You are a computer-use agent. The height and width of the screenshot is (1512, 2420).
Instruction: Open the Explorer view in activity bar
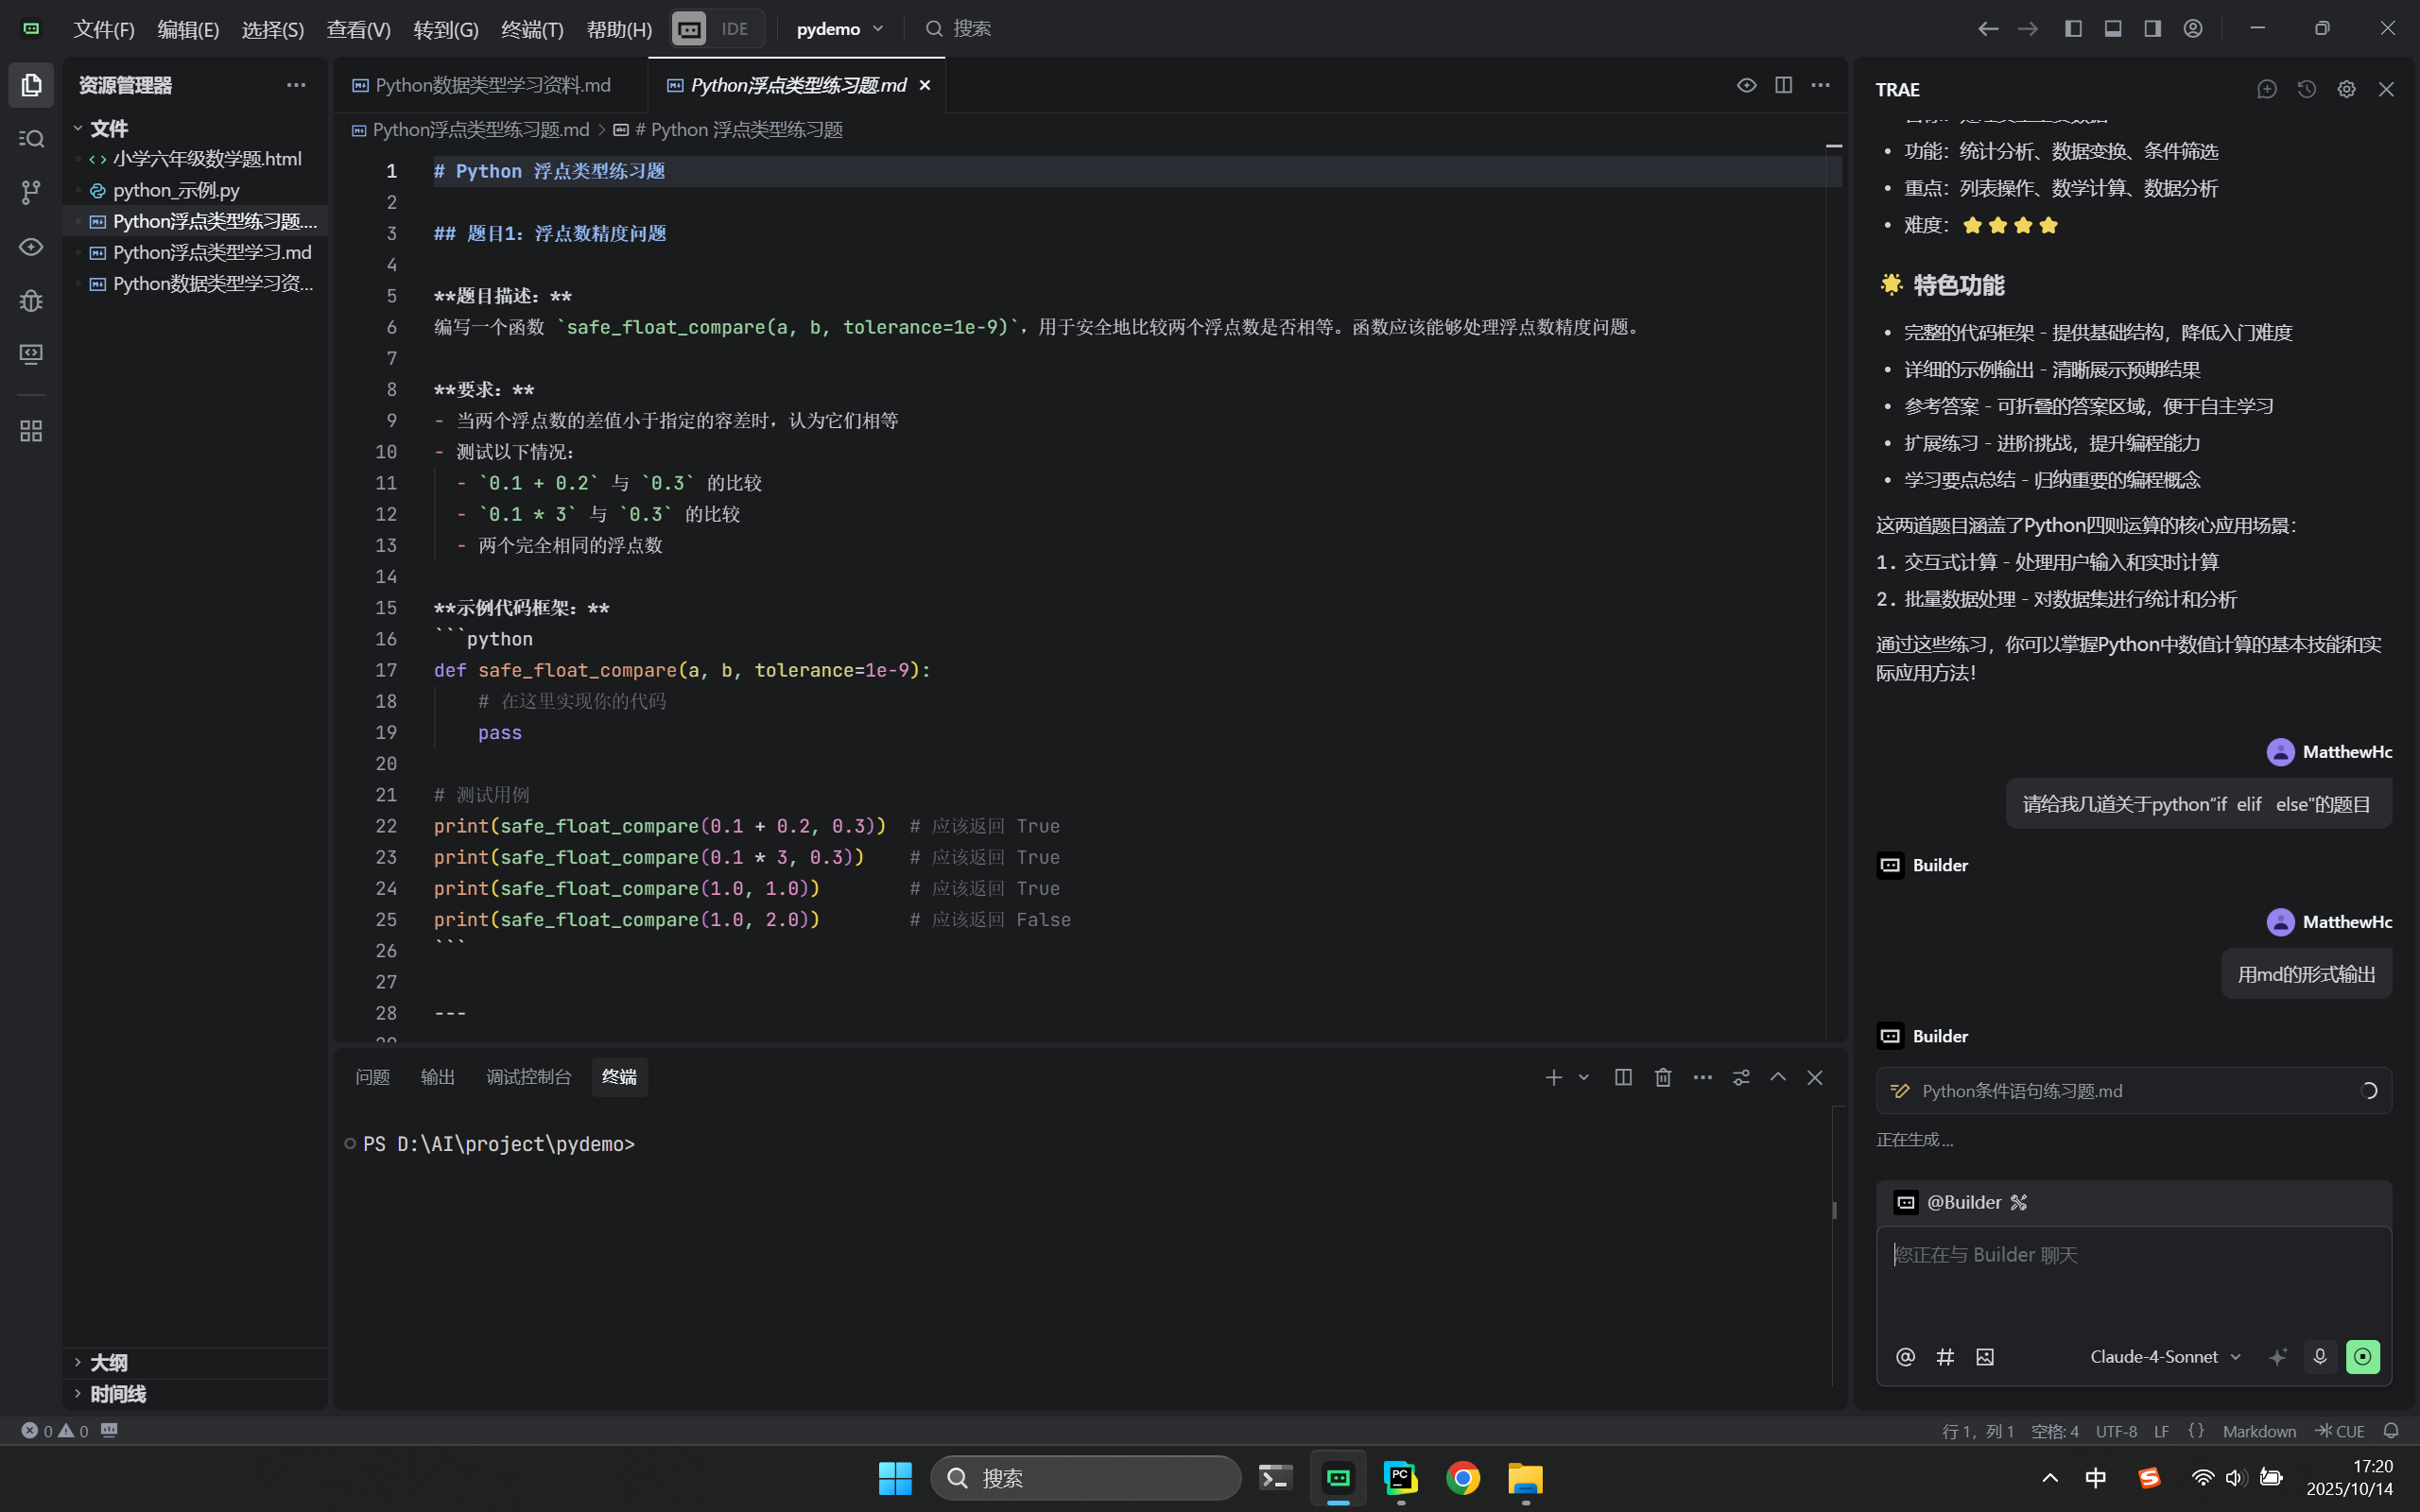point(31,85)
